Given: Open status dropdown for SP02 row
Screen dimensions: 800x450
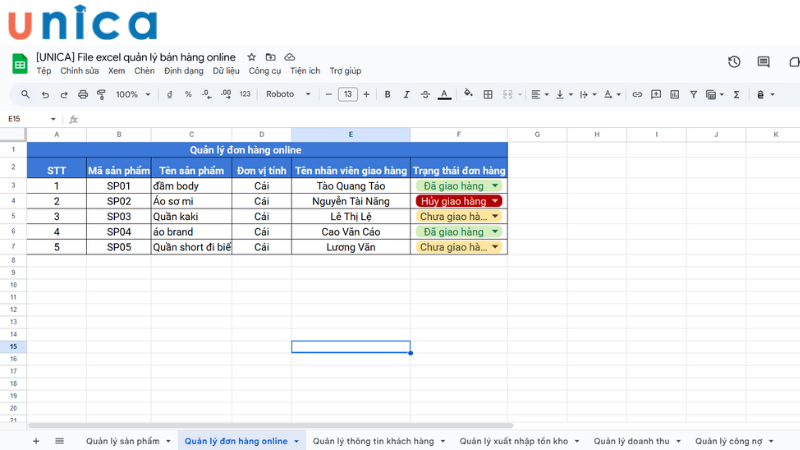Looking at the screenshot, I should tap(495, 201).
